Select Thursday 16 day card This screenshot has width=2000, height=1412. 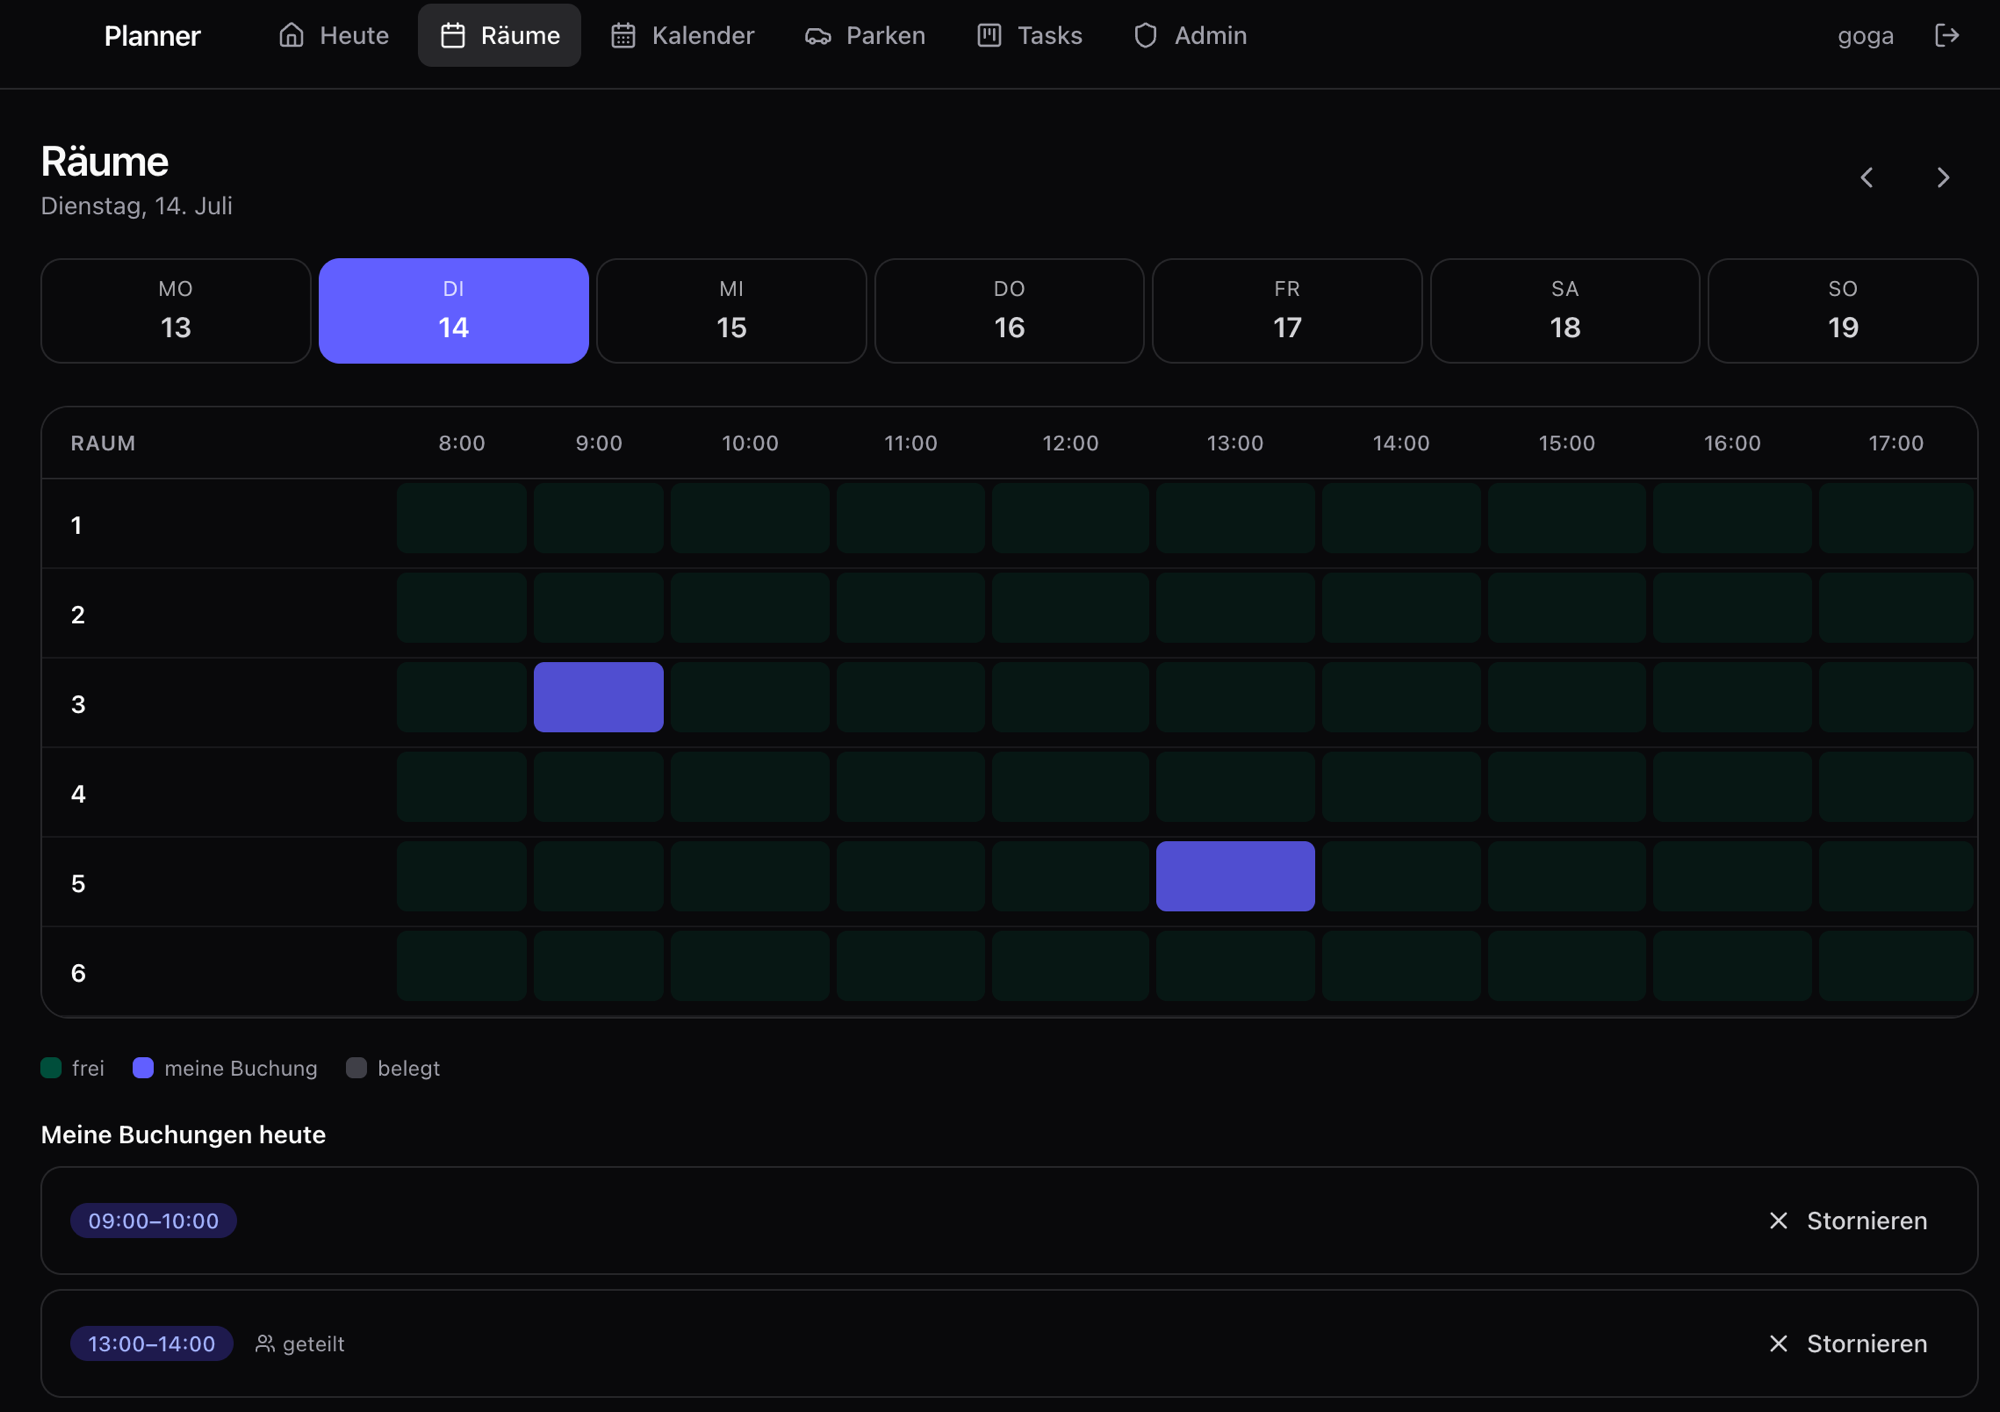pos(1009,311)
